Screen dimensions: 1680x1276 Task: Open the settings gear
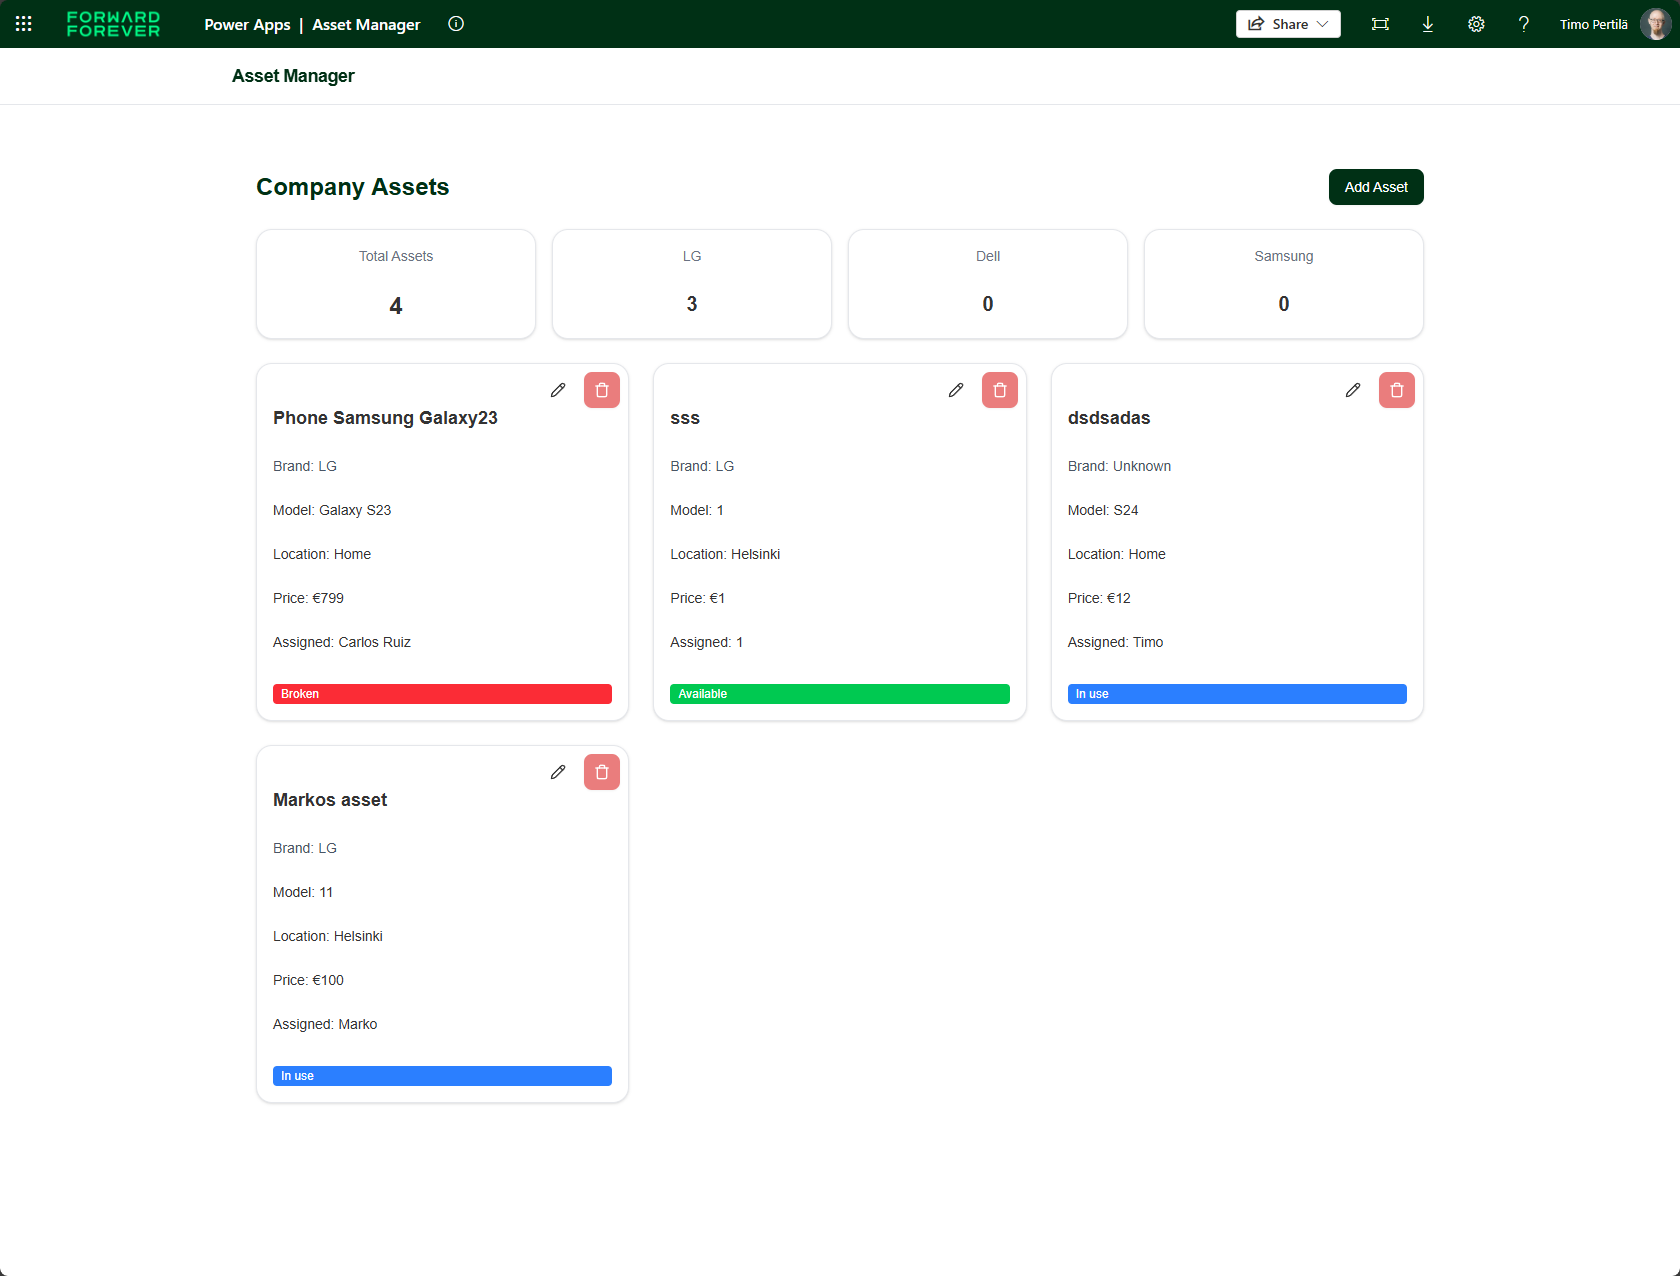[x=1476, y=24]
